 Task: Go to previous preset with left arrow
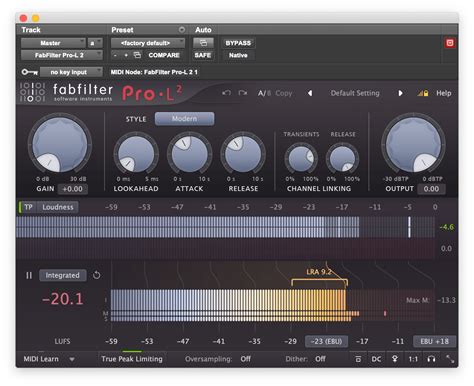[x=310, y=93]
